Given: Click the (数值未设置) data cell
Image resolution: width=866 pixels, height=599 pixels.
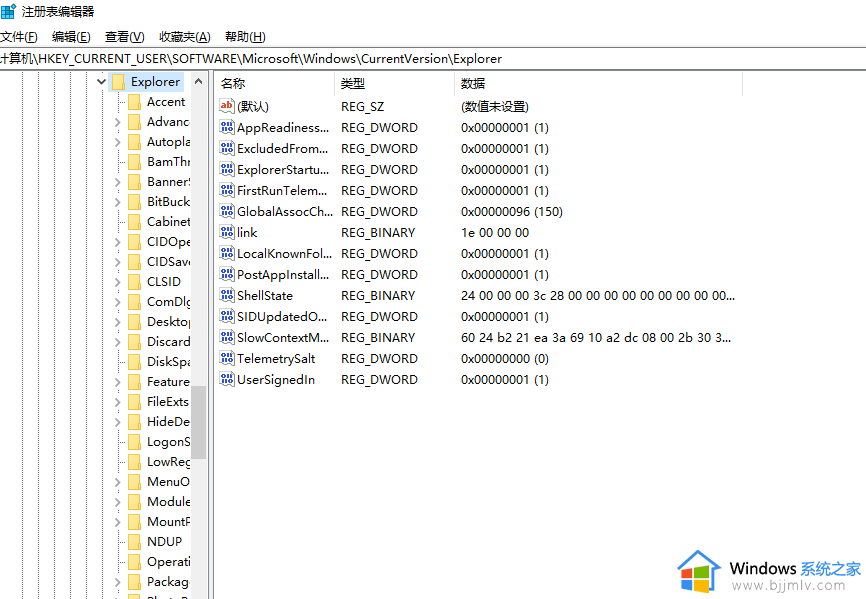Looking at the screenshot, I should (x=495, y=107).
